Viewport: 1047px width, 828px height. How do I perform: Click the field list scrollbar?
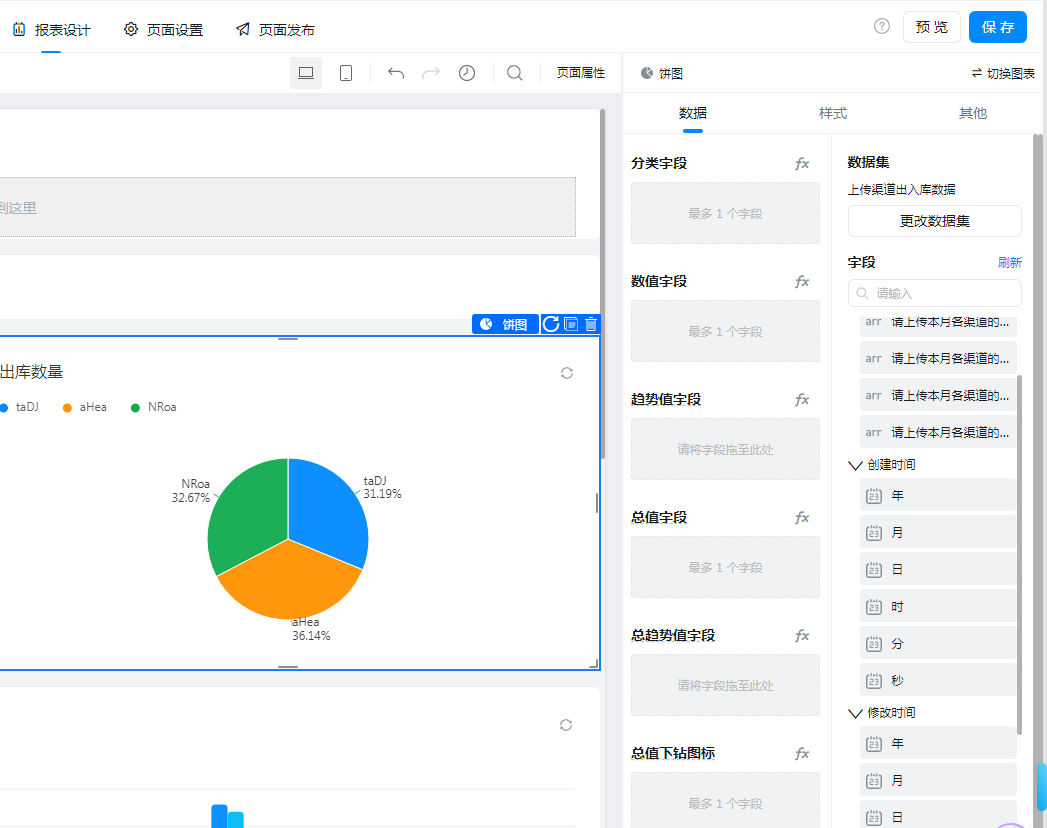point(1019,554)
